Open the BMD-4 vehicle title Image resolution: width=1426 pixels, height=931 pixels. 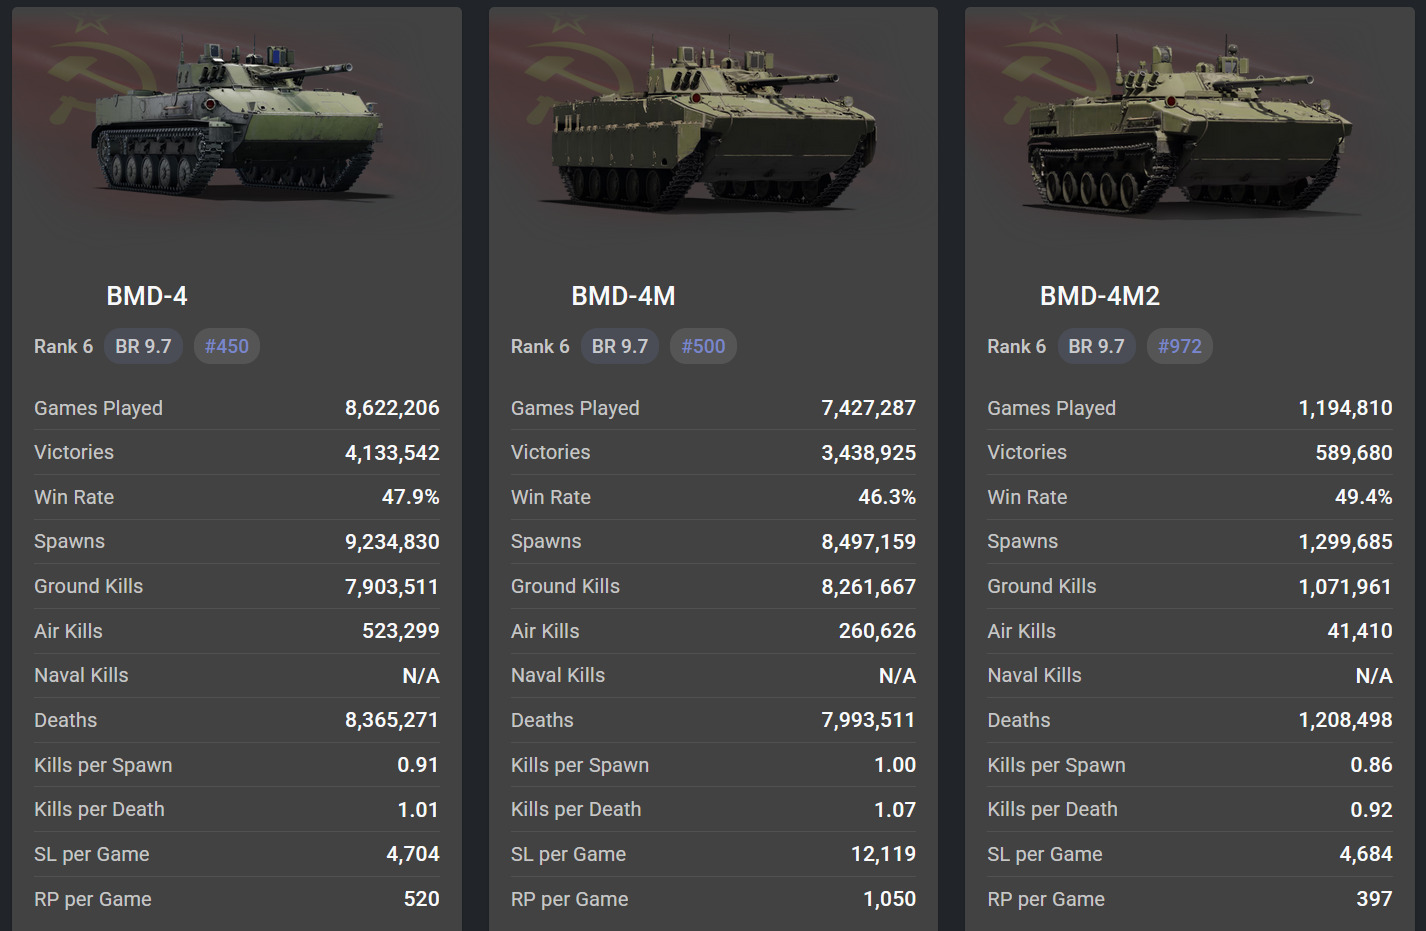point(147,296)
